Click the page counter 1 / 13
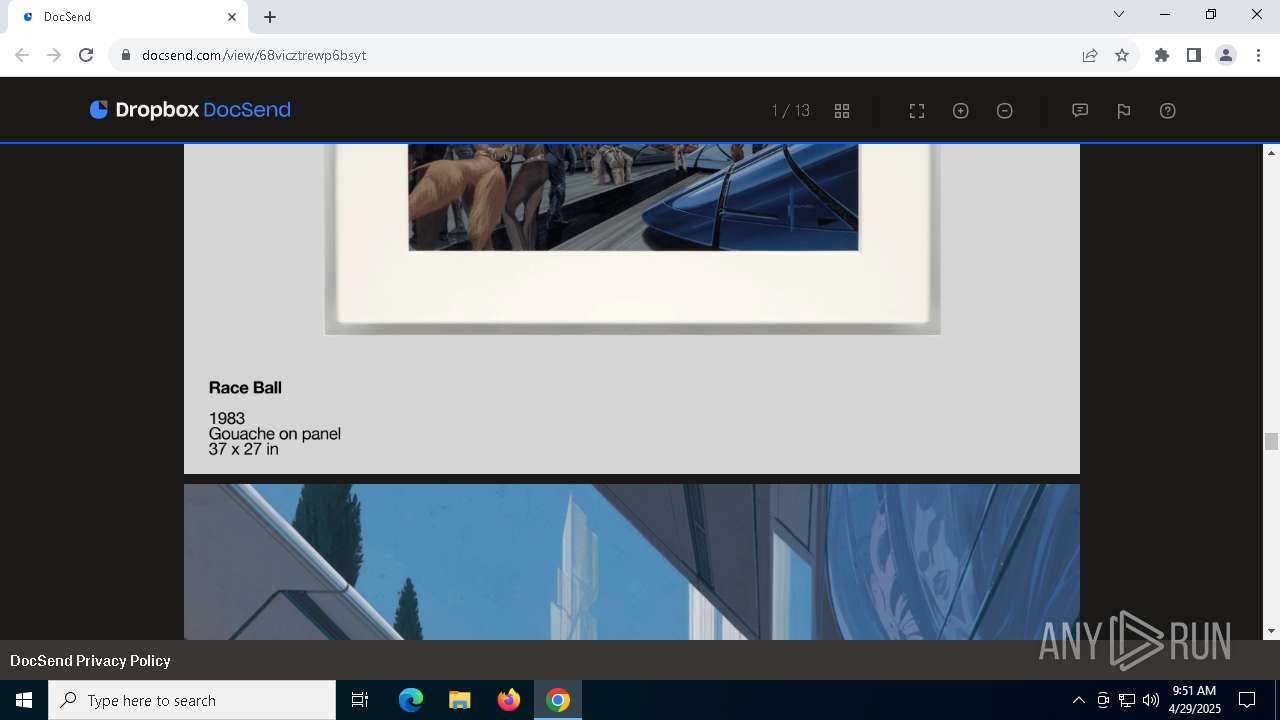Image resolution: width=1280 pixels, height=720 pixels. (791, 111)
